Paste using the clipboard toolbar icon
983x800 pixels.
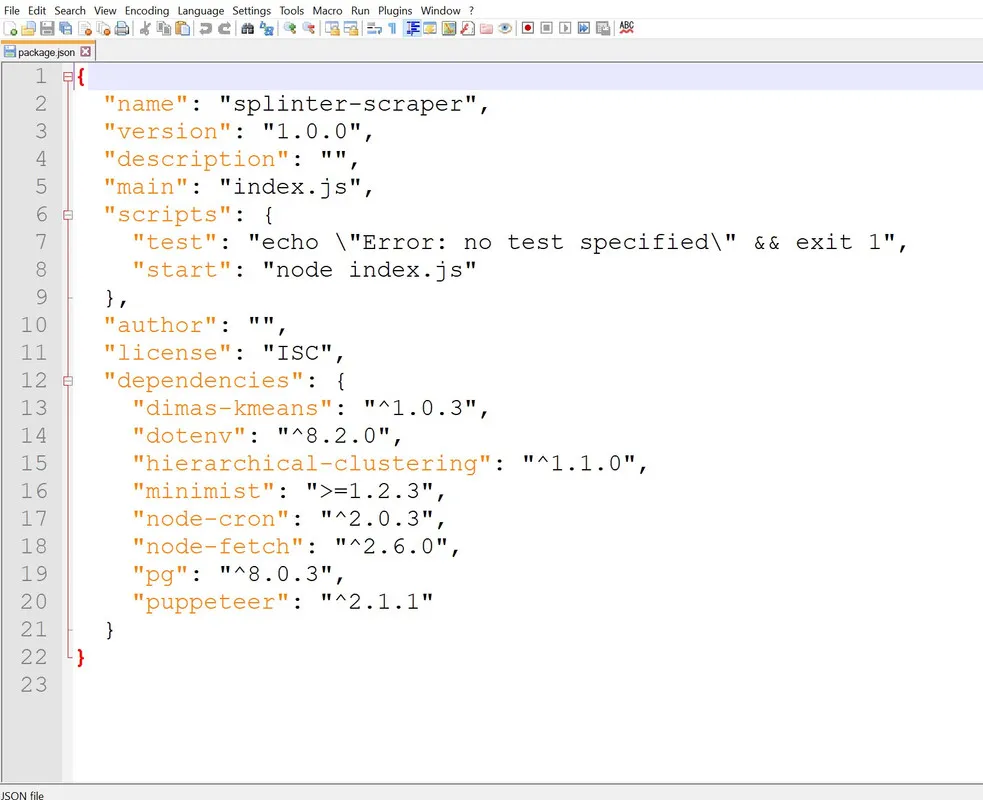tap(182, 28)
